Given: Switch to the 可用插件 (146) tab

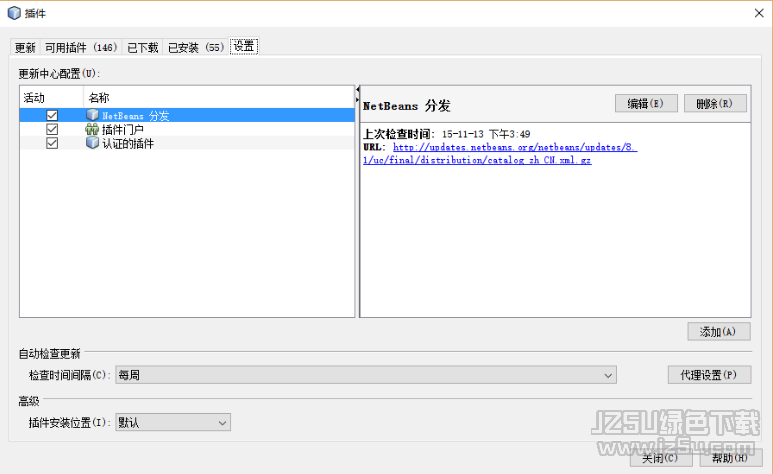Looking at the screenshot, I should click(81, 47).
